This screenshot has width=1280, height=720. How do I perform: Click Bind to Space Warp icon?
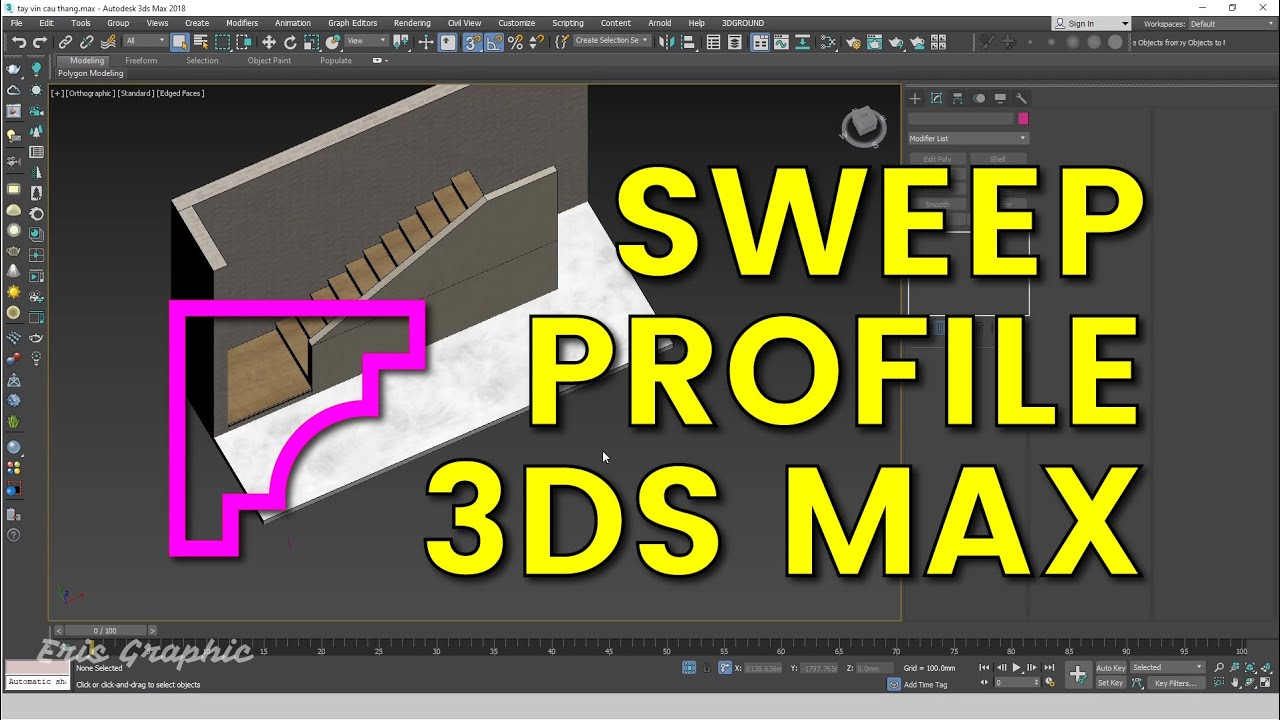(x=108, y=42)
